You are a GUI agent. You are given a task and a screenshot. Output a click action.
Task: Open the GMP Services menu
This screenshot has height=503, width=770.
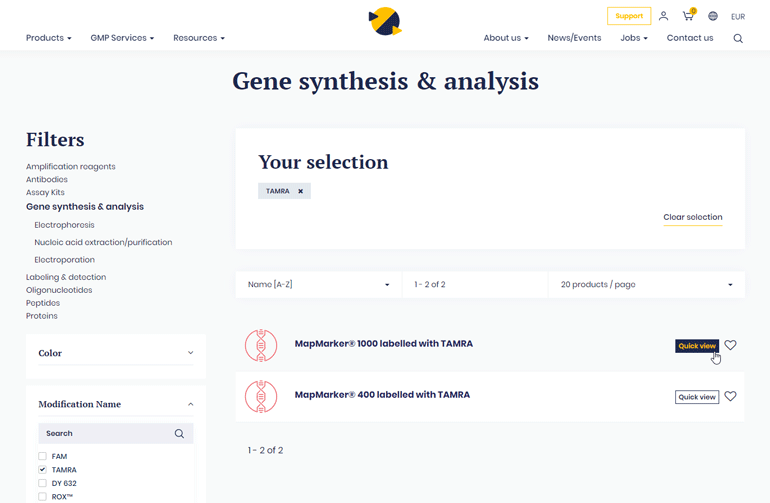tap(122, 38)
